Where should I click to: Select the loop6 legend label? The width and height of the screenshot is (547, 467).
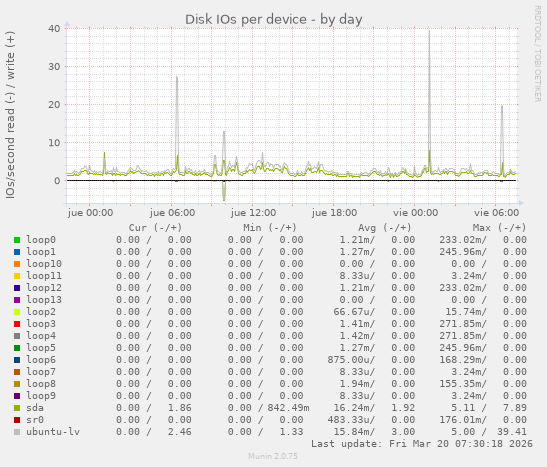pos(41,360)
